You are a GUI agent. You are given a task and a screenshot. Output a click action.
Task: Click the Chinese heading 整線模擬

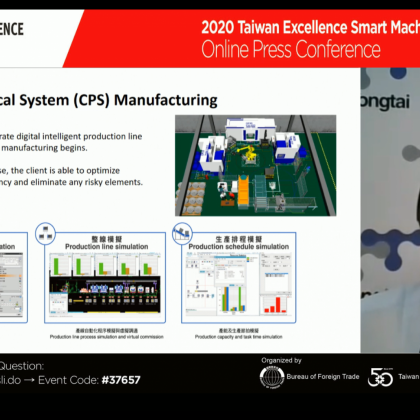click(x=107, y=239)
